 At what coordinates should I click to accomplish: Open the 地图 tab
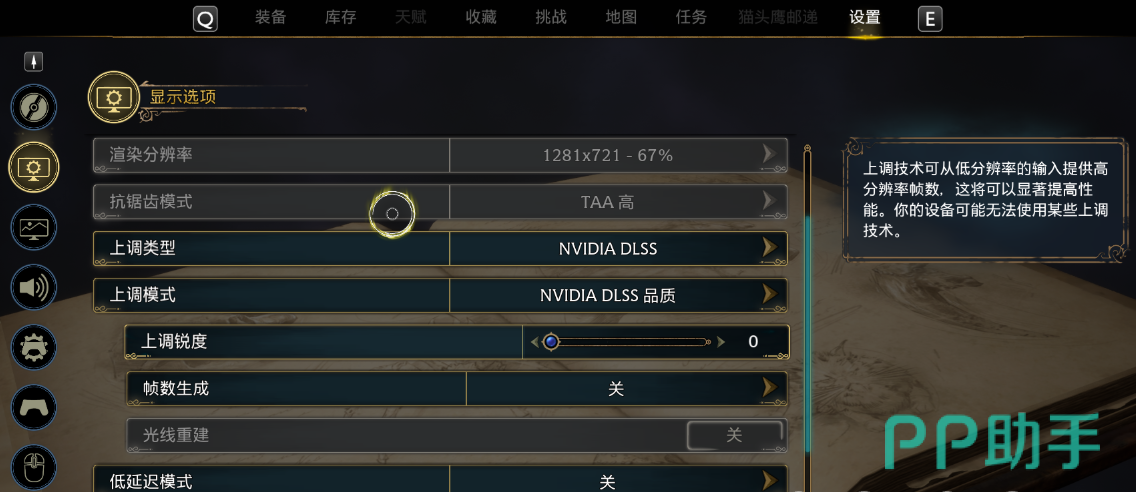pos(621,17)
